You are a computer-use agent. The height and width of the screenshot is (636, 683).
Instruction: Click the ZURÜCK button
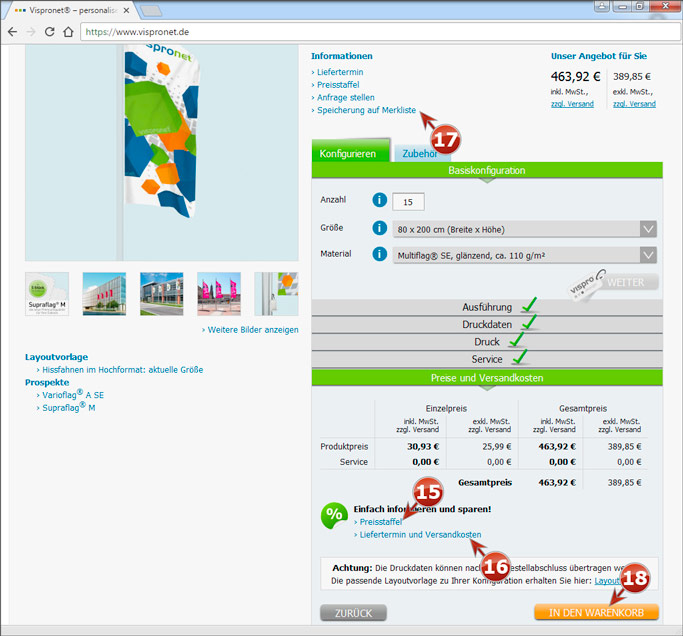coord(353,613)
